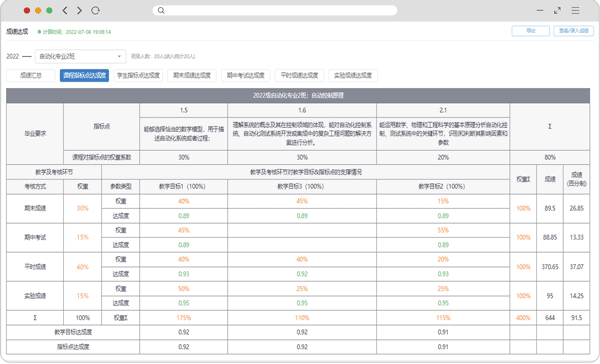
Task: Click the 2.1 indicator column header
Action: click(443, 110)
